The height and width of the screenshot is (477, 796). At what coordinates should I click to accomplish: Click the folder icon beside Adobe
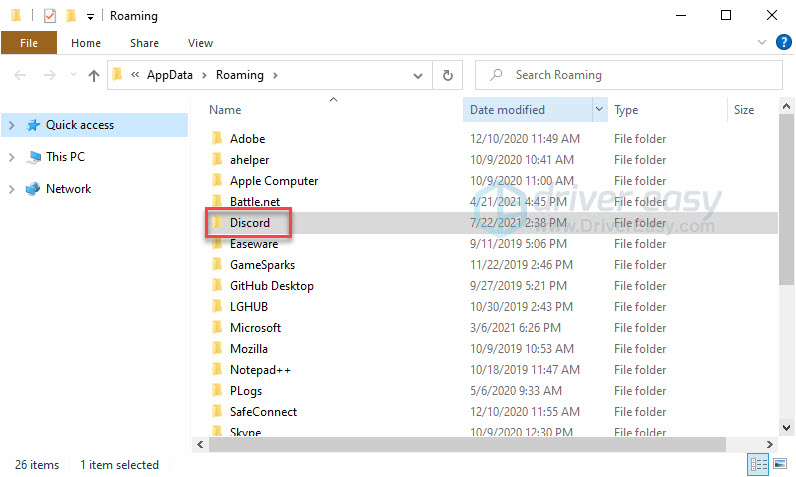[x=217, y=138]
